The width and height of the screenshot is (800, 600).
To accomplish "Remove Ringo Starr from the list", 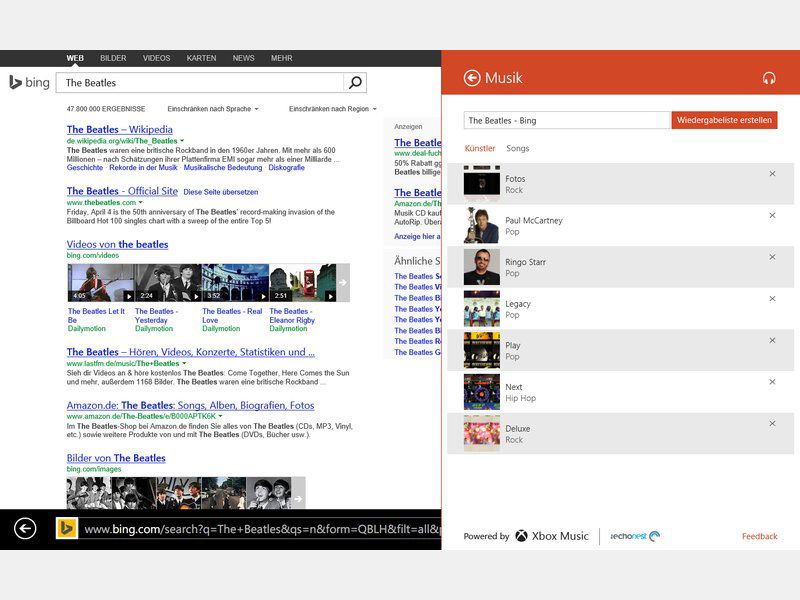I will pos(772,257).
